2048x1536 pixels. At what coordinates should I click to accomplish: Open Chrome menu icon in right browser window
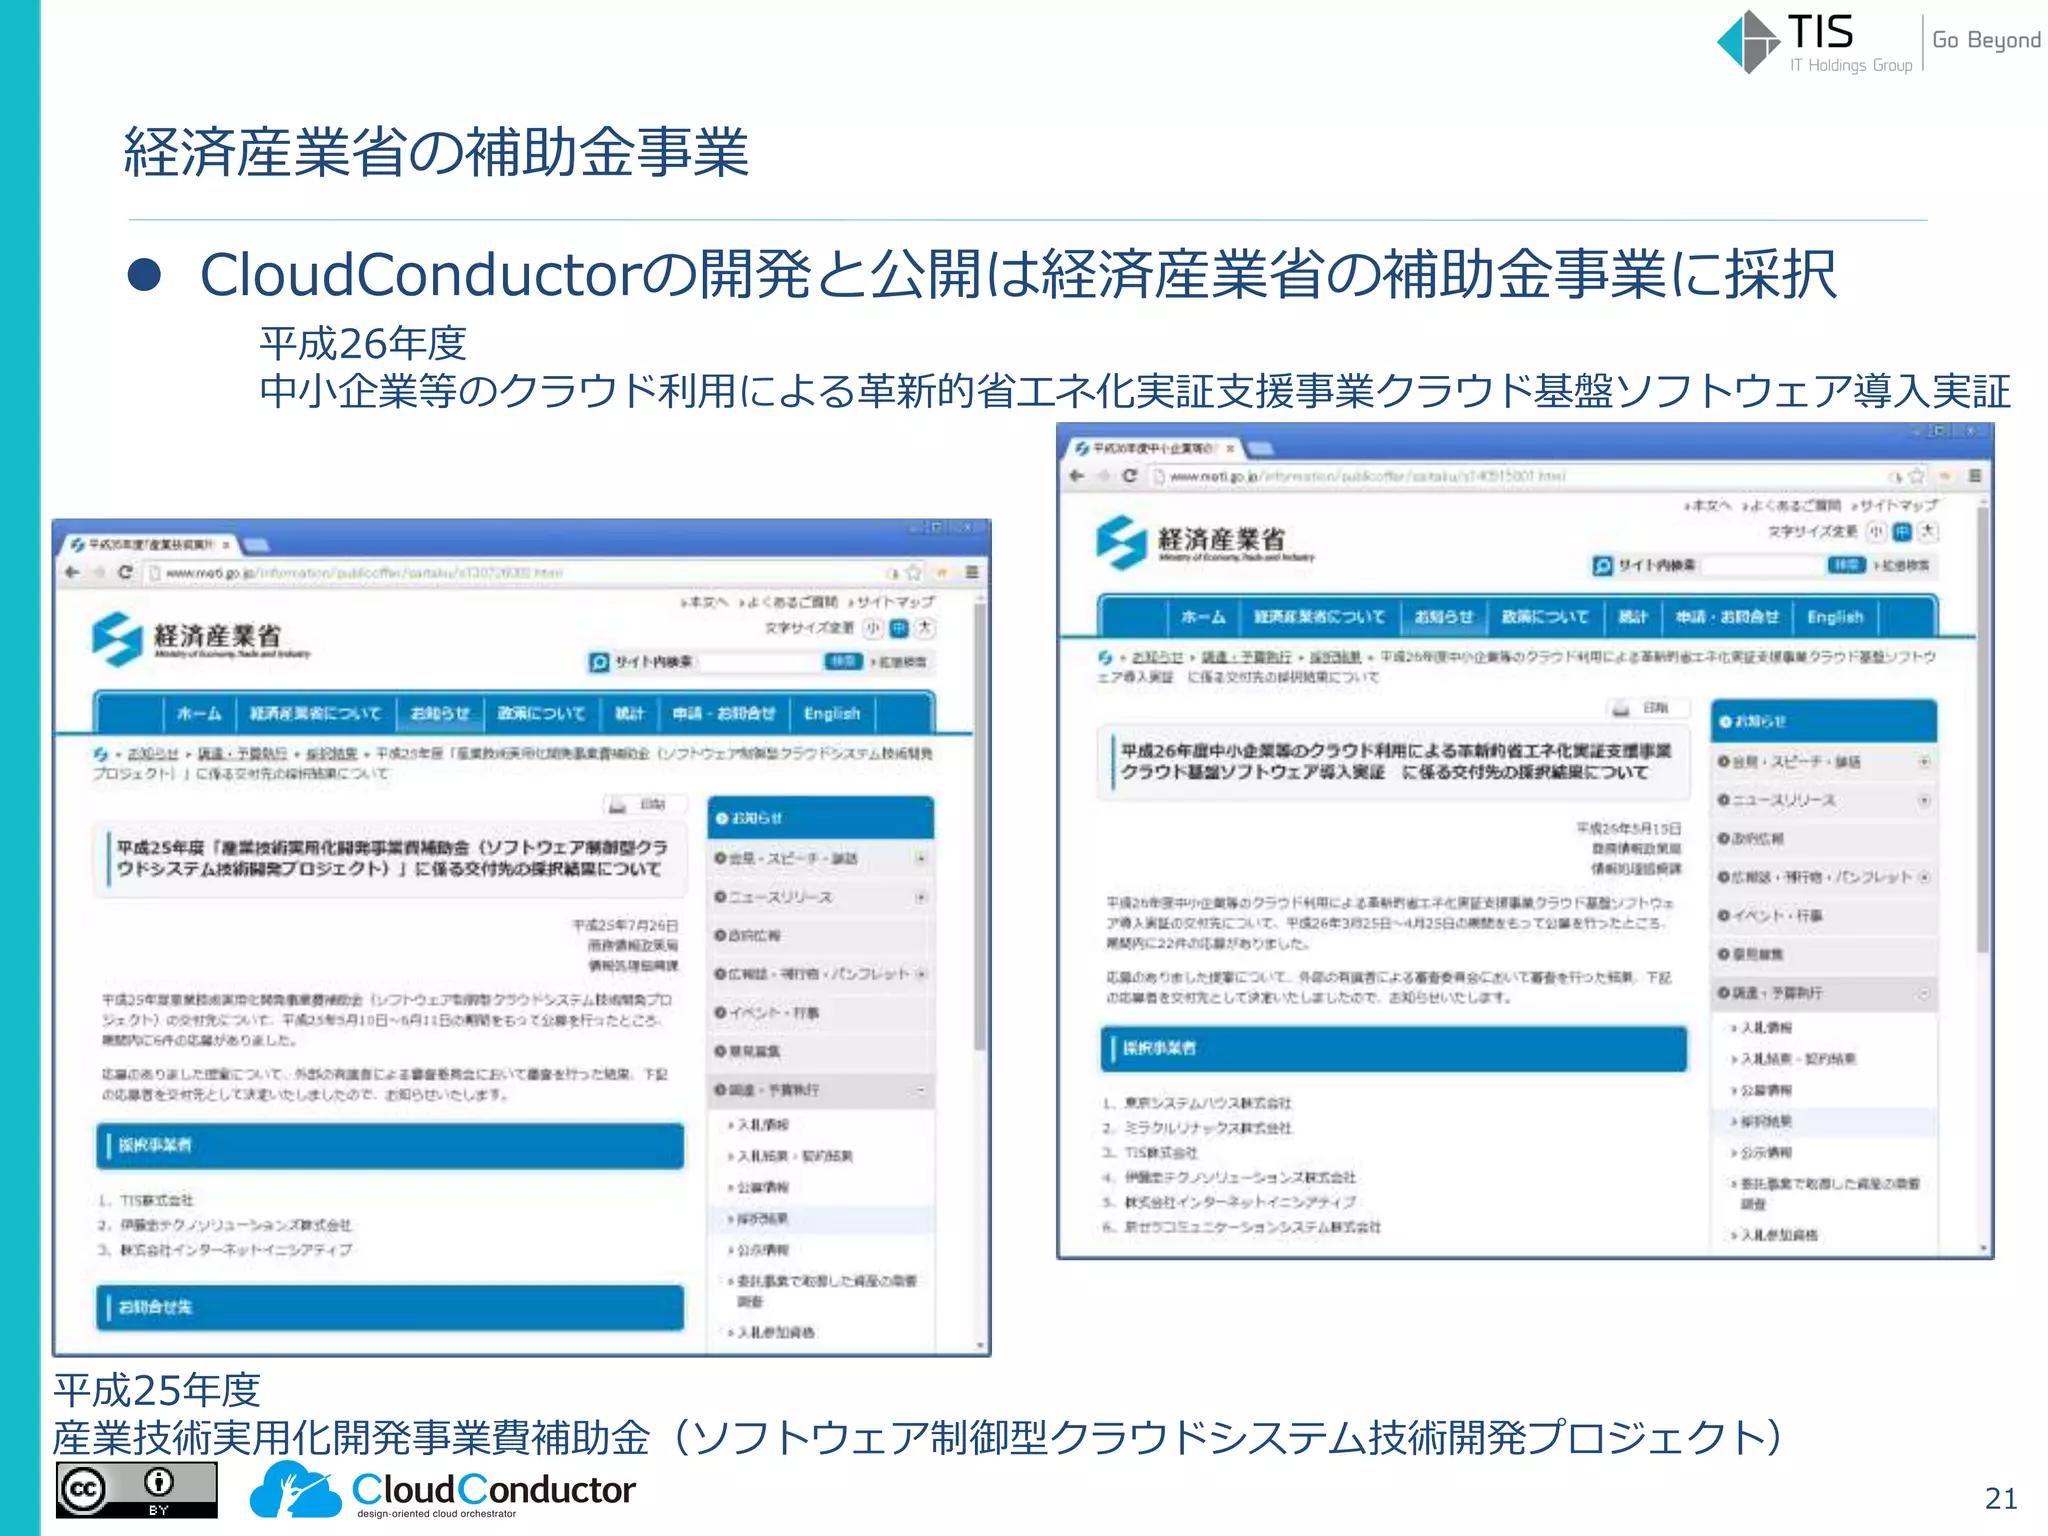[x=1975, y=475]
